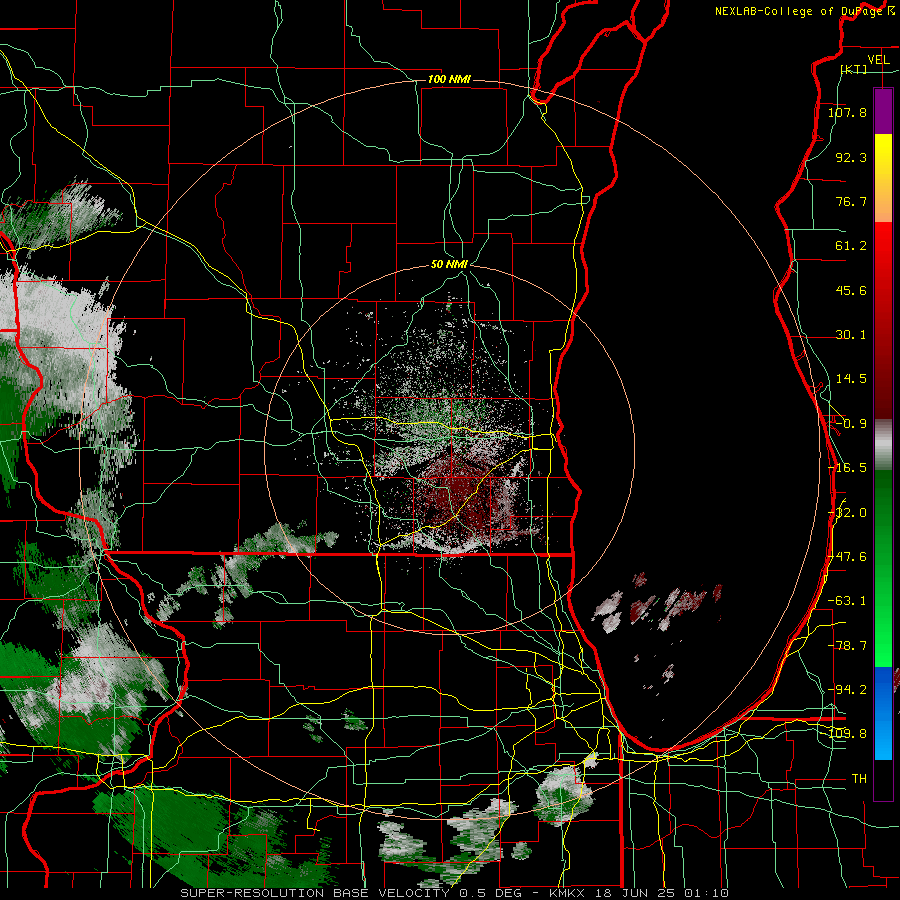Screen dimensions: 900x900
Task: Click the SUPER-RESOLUTION BASE VELOCITY caption
Action: click(x=317, y=893)
